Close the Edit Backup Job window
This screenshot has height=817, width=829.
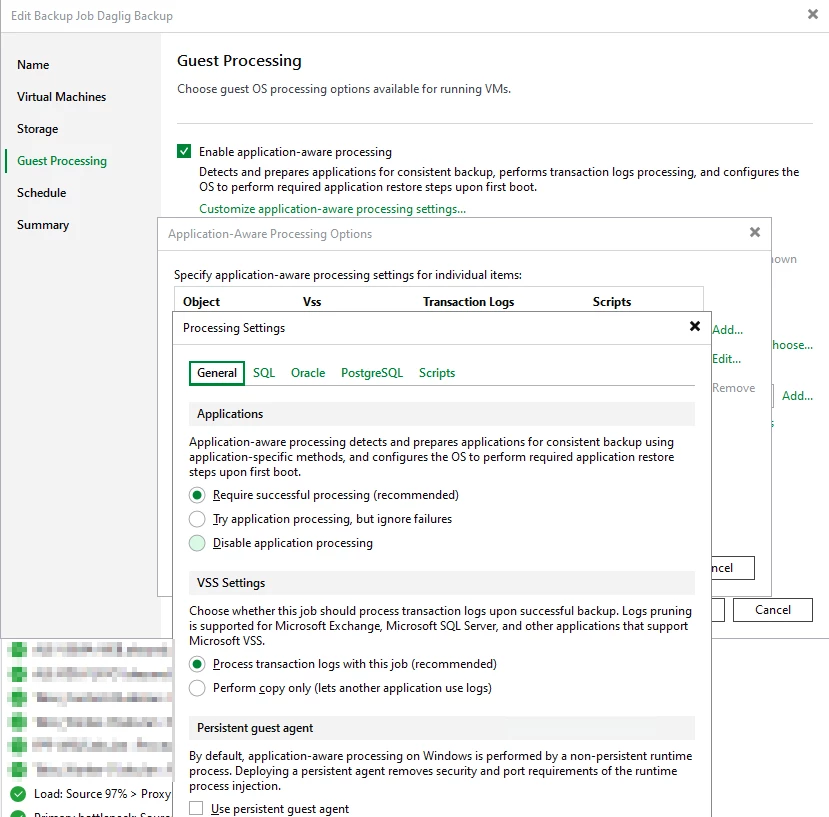(813, 14)
